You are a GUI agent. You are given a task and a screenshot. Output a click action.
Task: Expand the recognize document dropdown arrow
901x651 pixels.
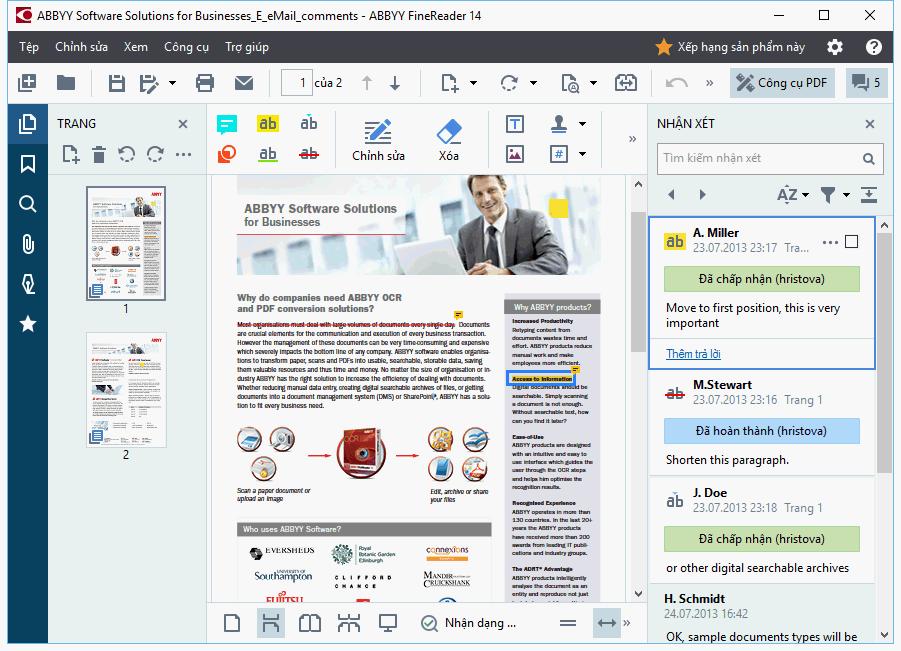pyautogui.click(x=593, y=83)
